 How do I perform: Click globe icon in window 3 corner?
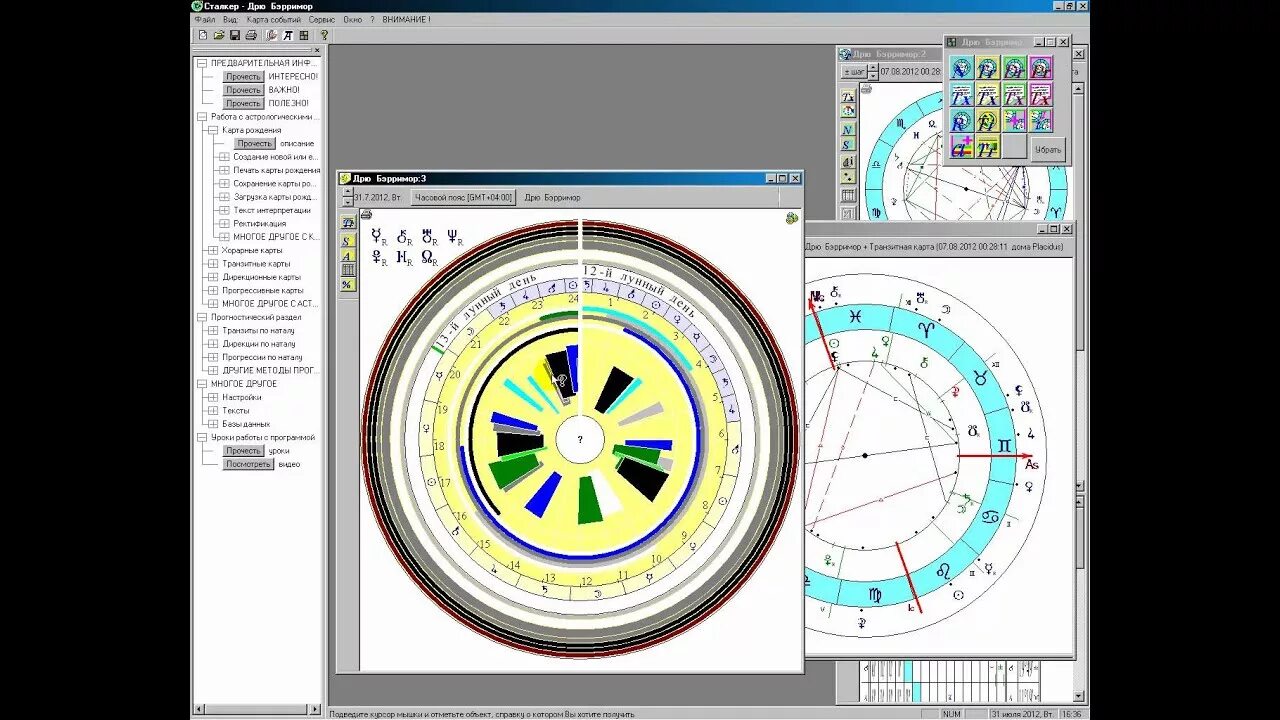792,217
